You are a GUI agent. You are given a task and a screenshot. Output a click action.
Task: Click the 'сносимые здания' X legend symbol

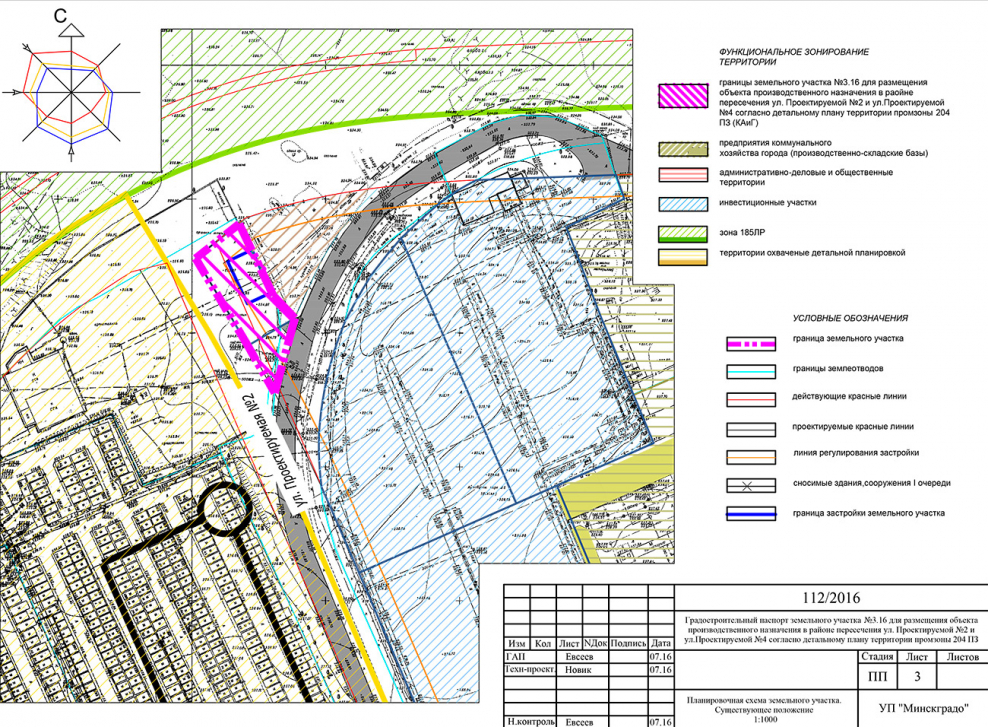point(750,484)
